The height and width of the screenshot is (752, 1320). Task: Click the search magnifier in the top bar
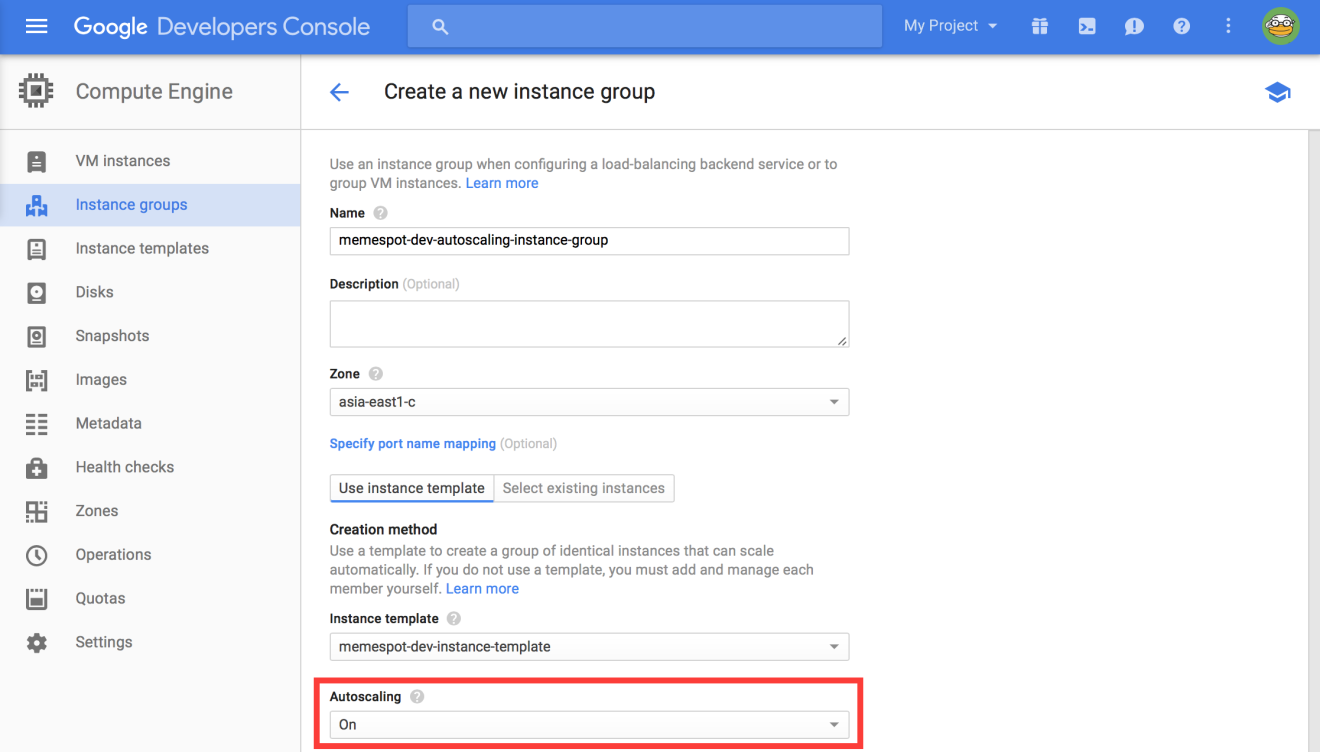(440, 26)
